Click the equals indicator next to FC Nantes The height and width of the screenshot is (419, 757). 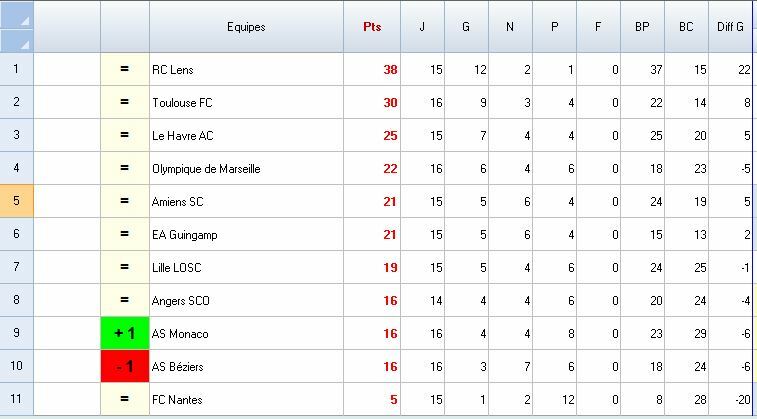tap(125, 399)
